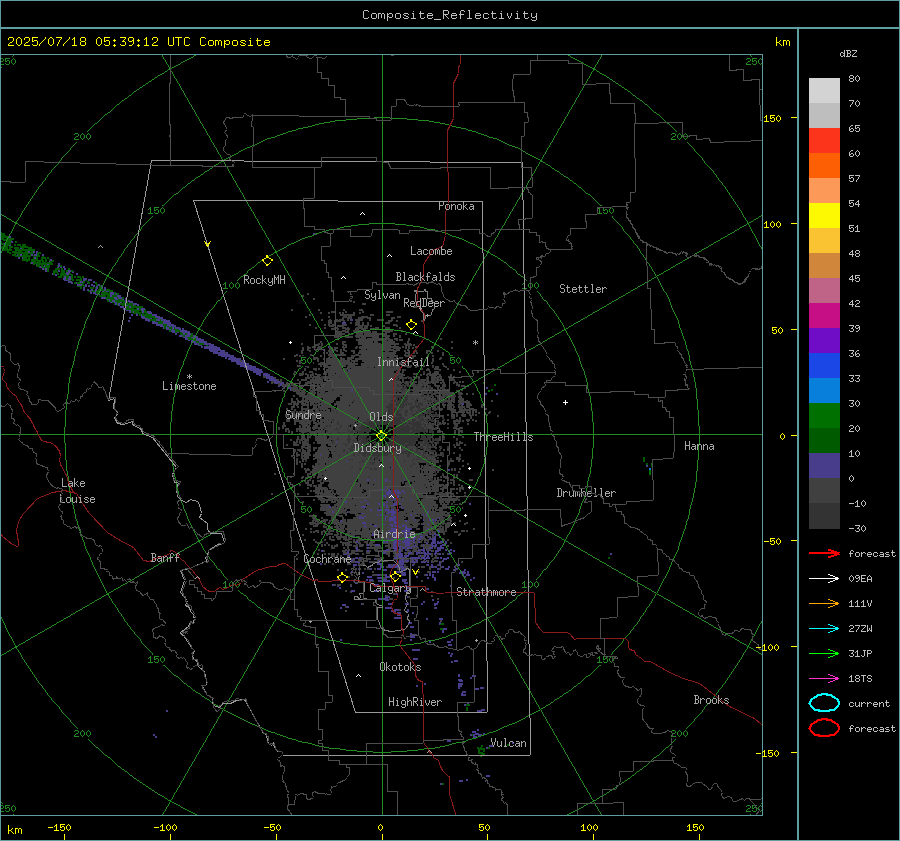Screen dimensions: 900x841
Task: Click the Olds town label
Action: (381, 417)
